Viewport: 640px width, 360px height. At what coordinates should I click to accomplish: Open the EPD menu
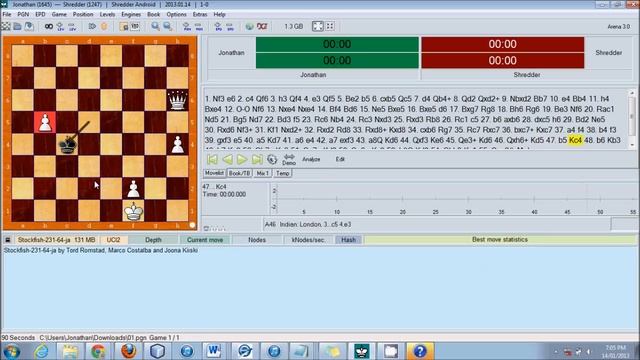click(40, 14)
